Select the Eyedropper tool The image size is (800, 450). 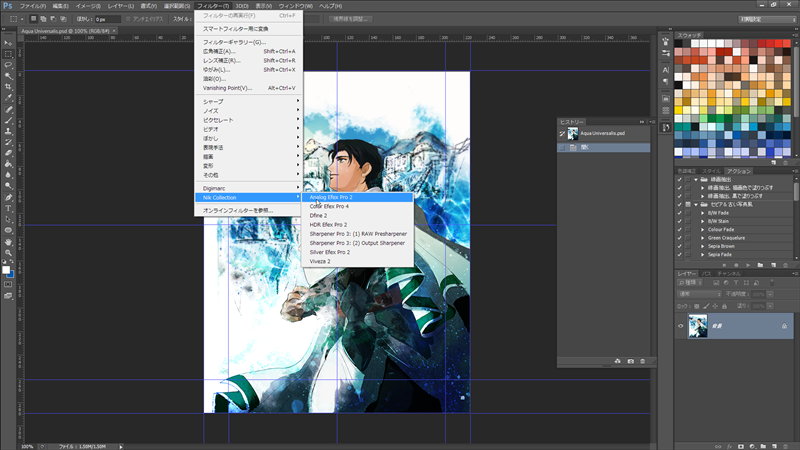click(8, 98)
